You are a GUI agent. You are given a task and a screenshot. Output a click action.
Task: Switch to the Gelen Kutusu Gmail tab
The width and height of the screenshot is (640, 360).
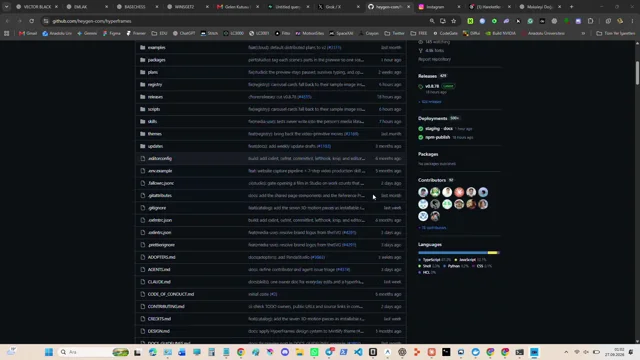coord(237,7)
